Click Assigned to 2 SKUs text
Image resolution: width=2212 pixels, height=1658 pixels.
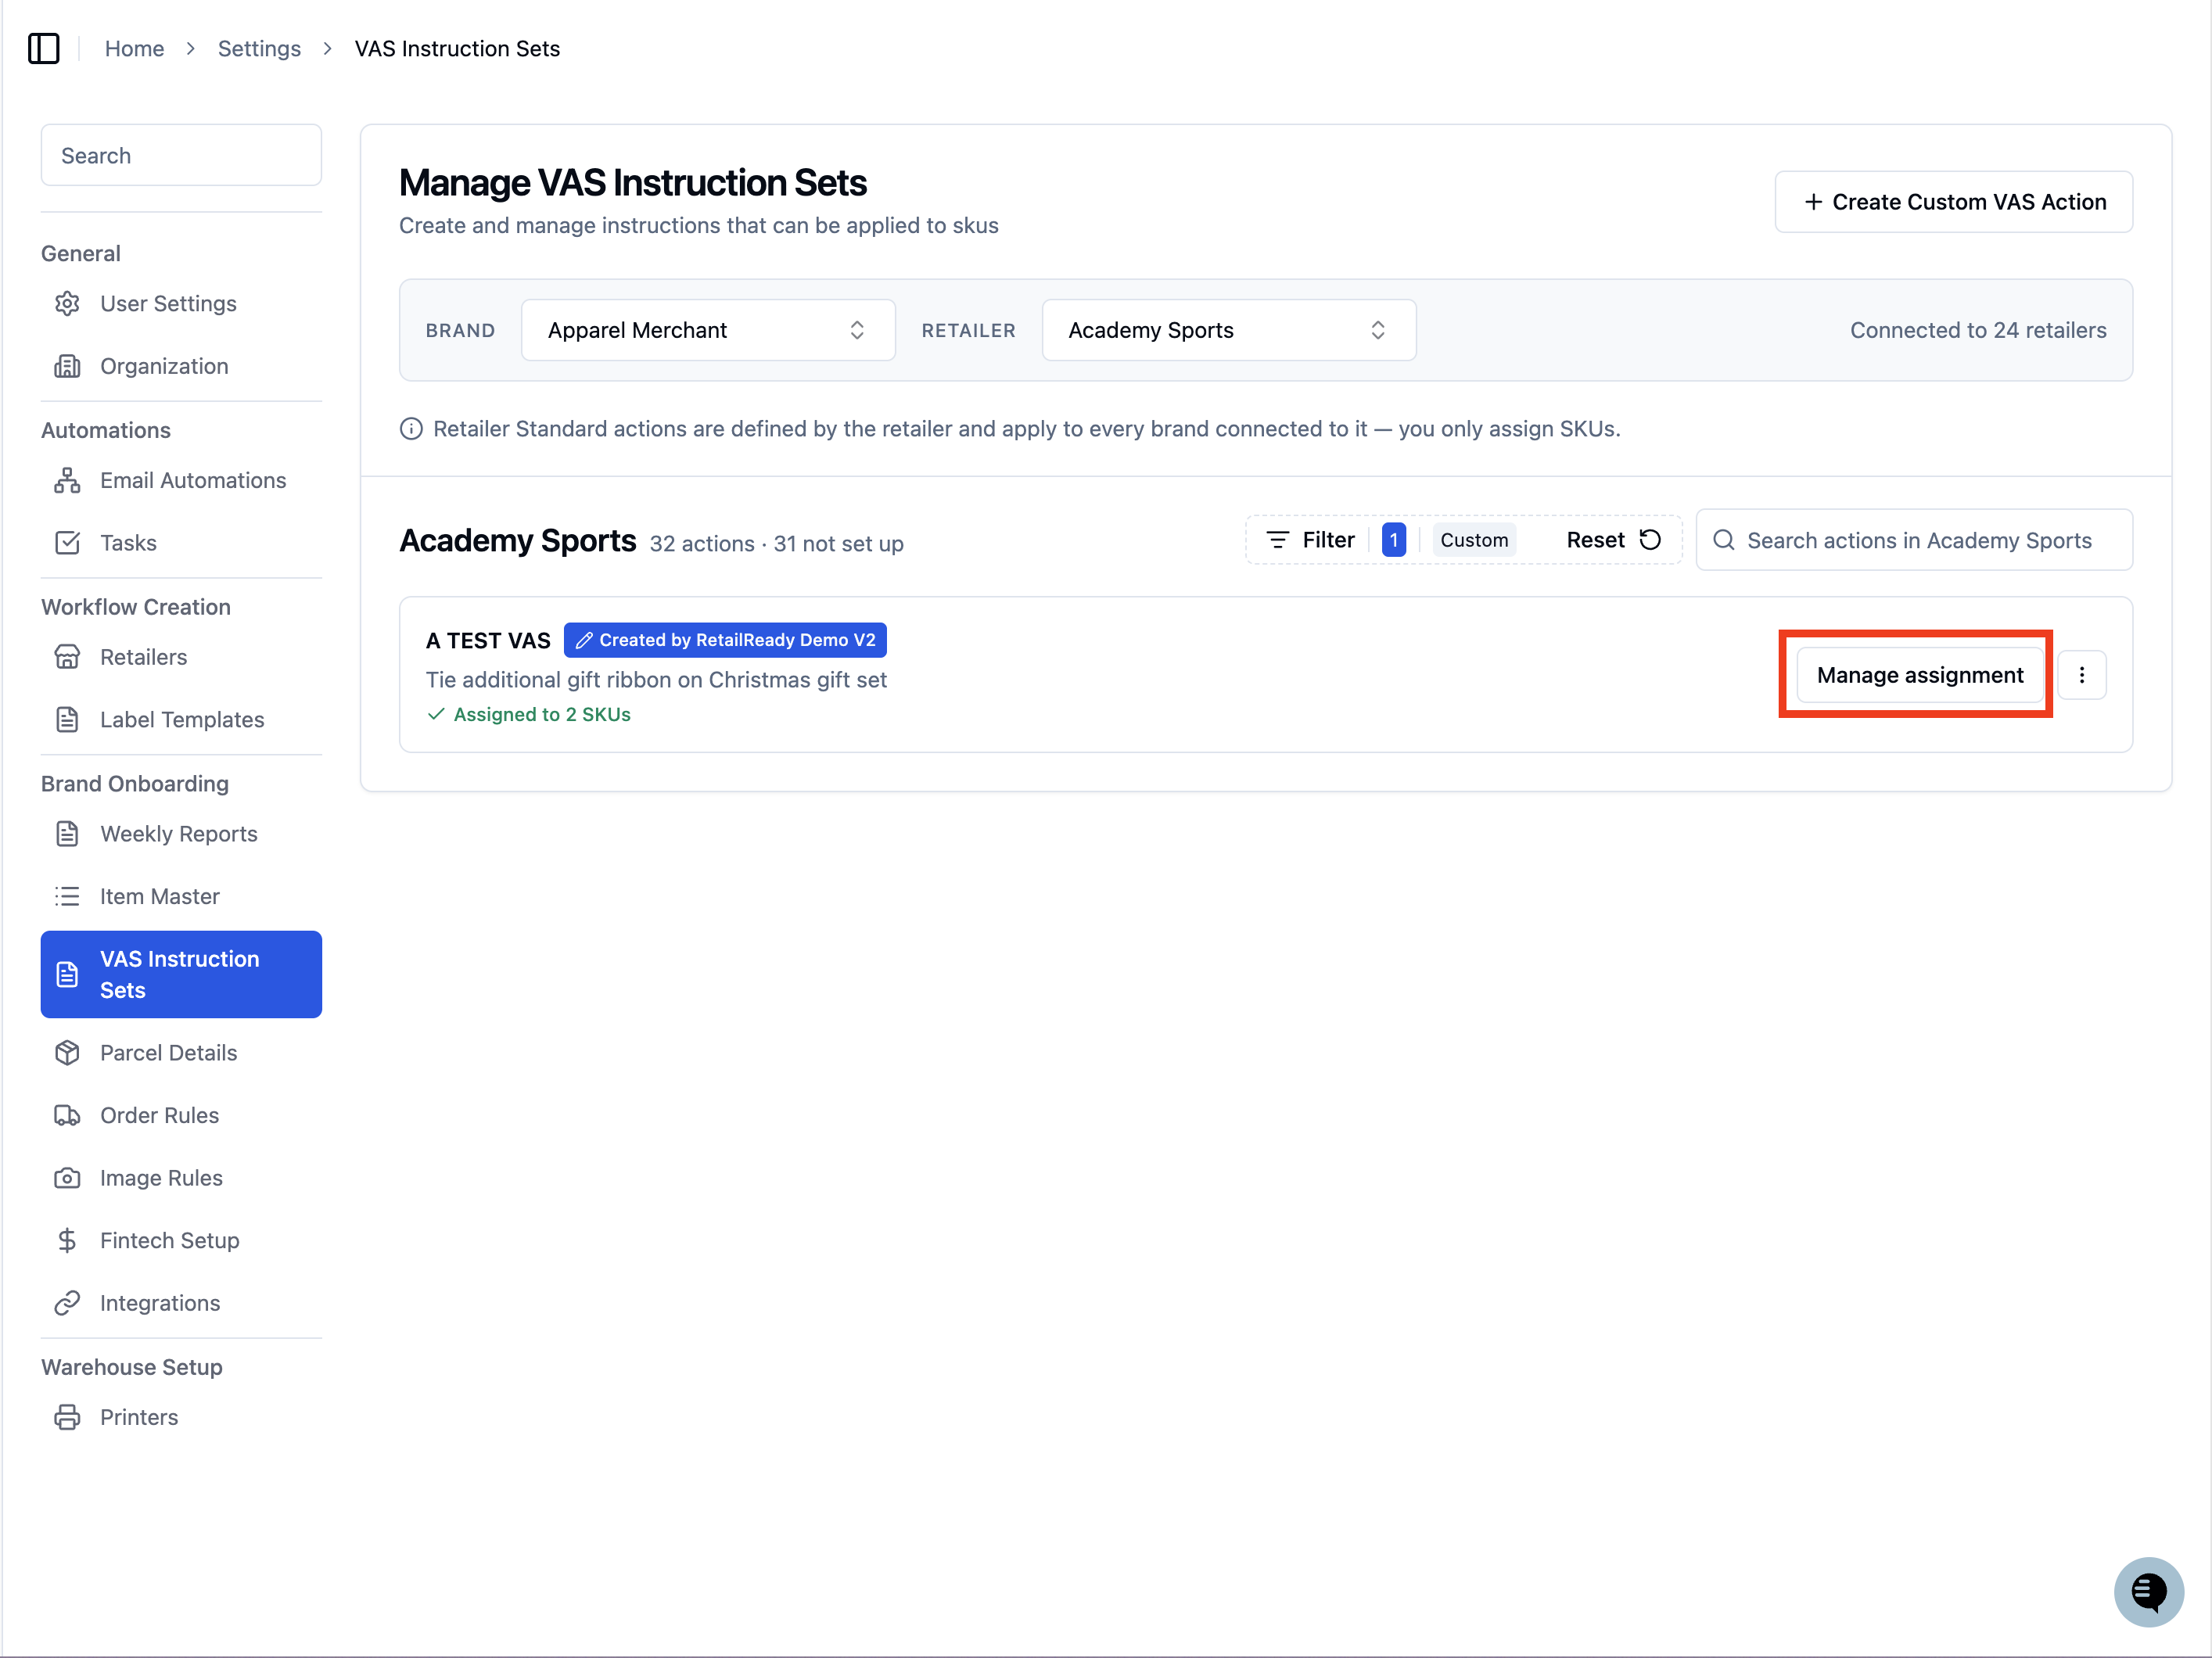(542, 714)
